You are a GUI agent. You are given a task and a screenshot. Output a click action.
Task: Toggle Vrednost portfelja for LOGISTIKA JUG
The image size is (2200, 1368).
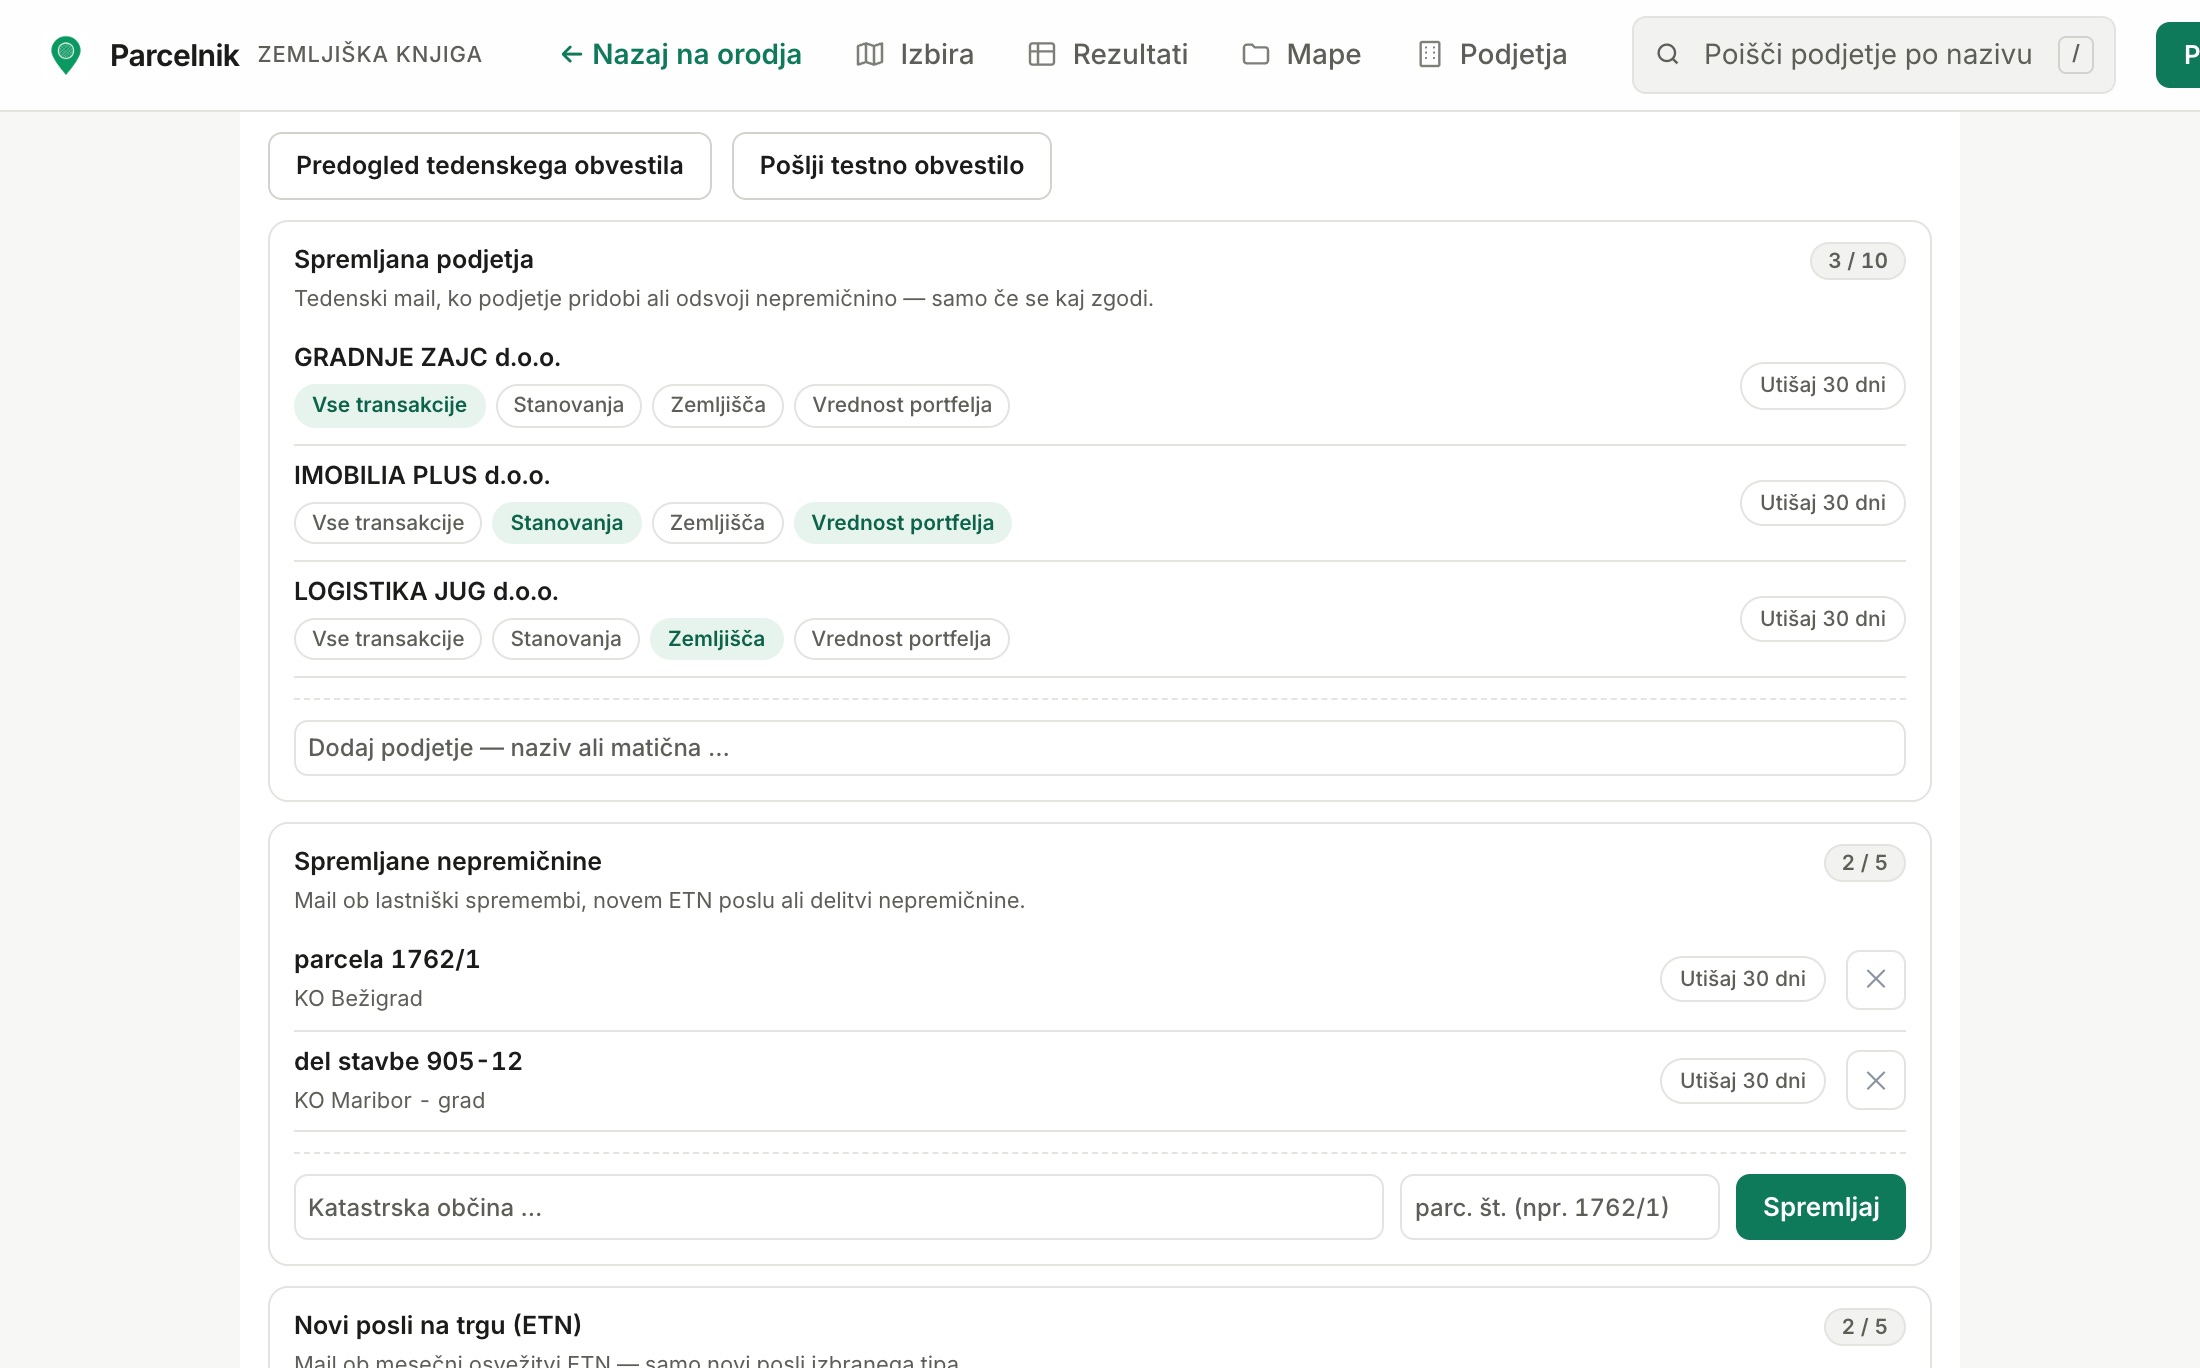tap(901, 639)
